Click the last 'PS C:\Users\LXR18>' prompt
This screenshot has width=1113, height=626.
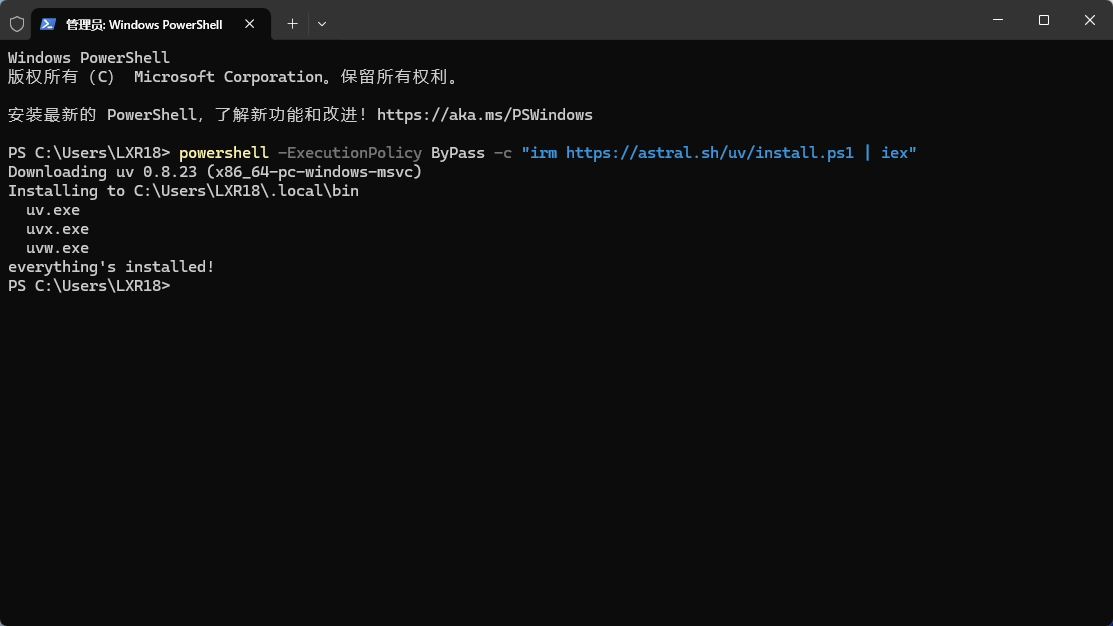point(89,286)
